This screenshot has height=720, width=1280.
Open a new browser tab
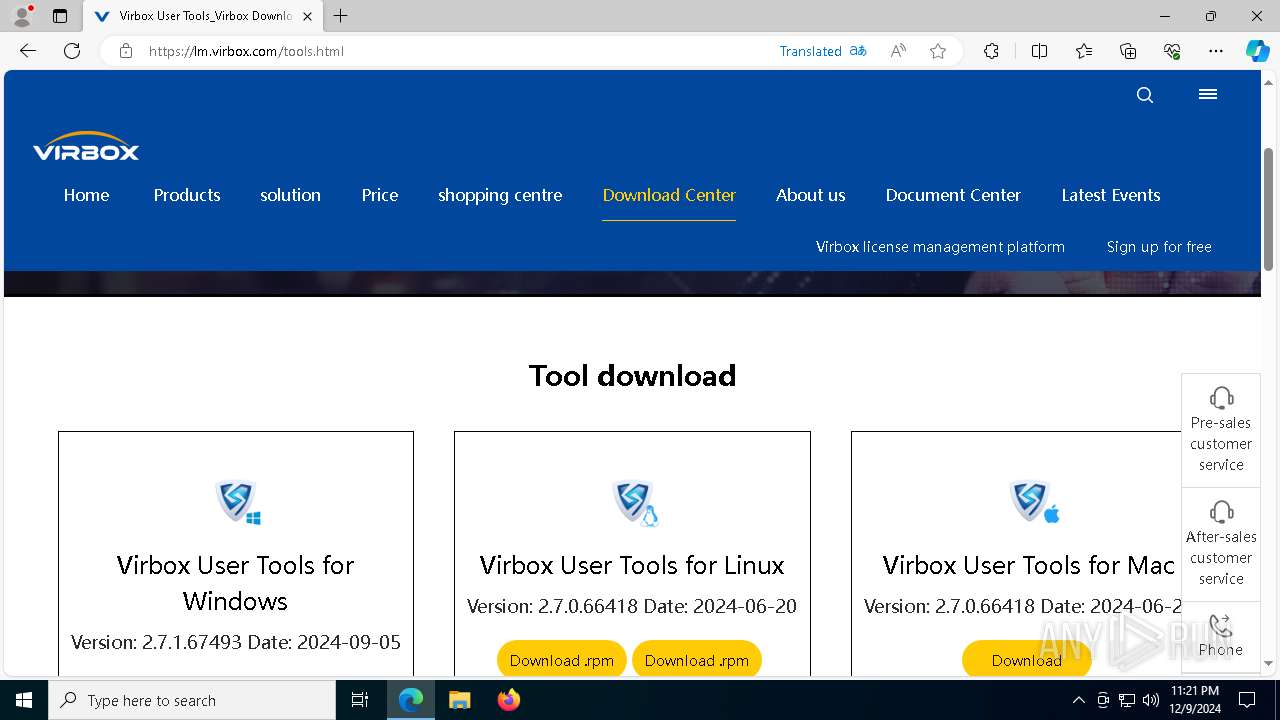coord(341,16)
